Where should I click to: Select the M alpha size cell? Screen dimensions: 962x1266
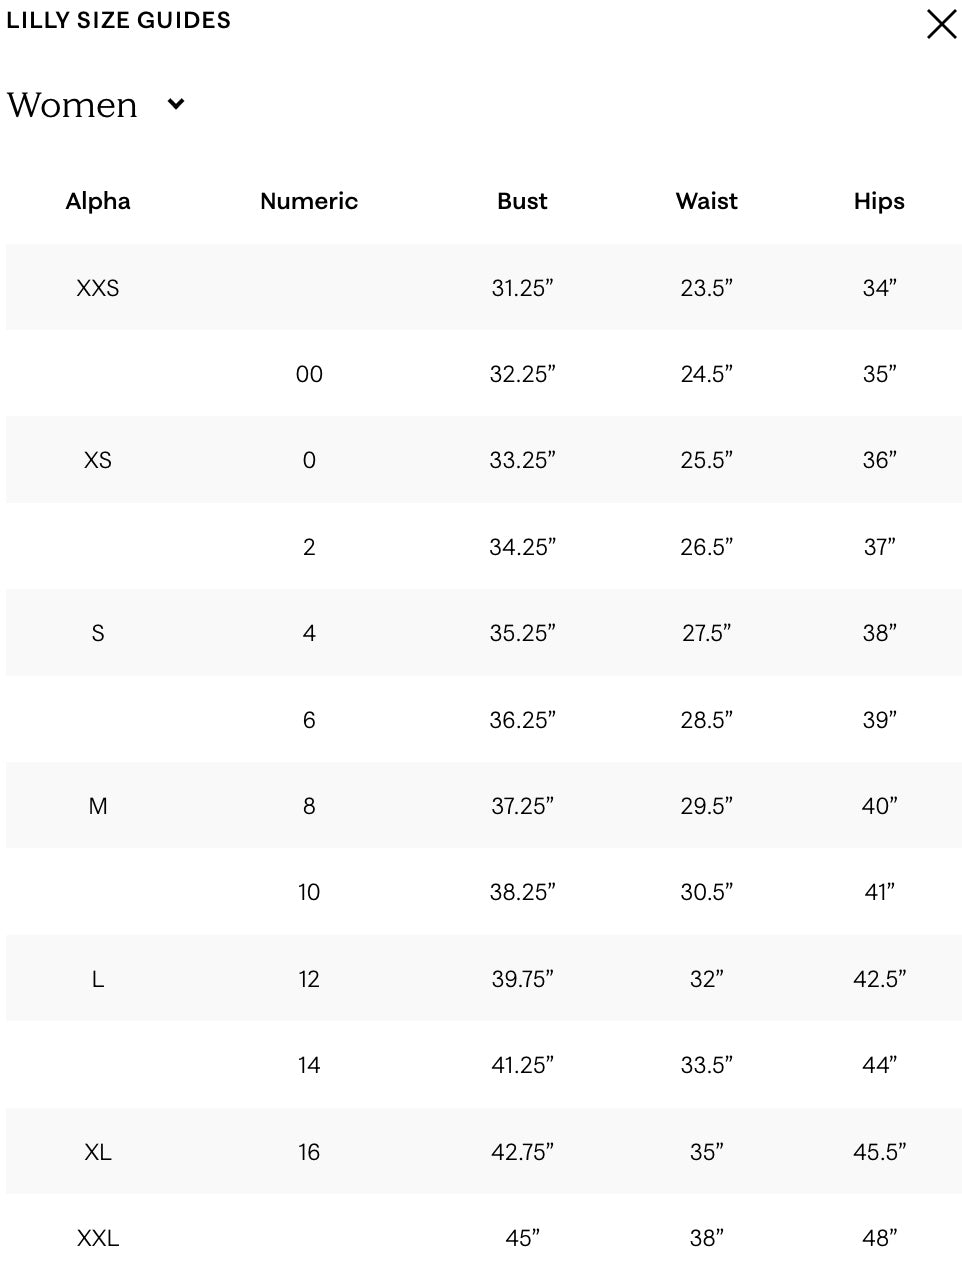(98, 806)
